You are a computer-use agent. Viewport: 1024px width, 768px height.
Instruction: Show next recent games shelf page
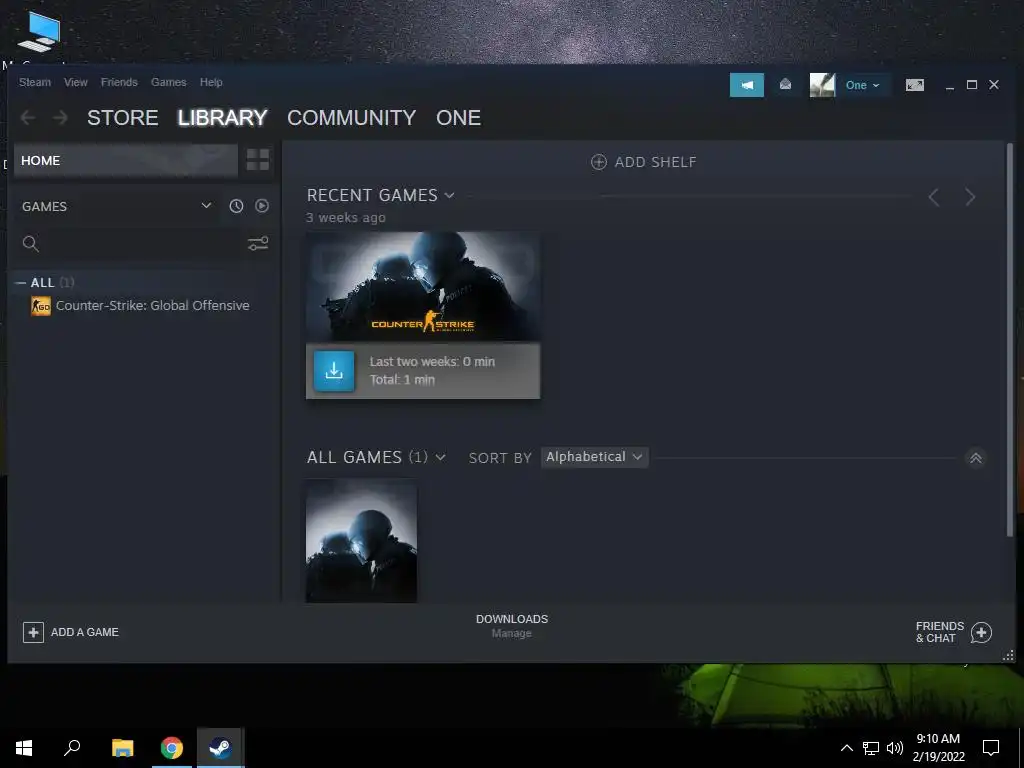(970, 197)
